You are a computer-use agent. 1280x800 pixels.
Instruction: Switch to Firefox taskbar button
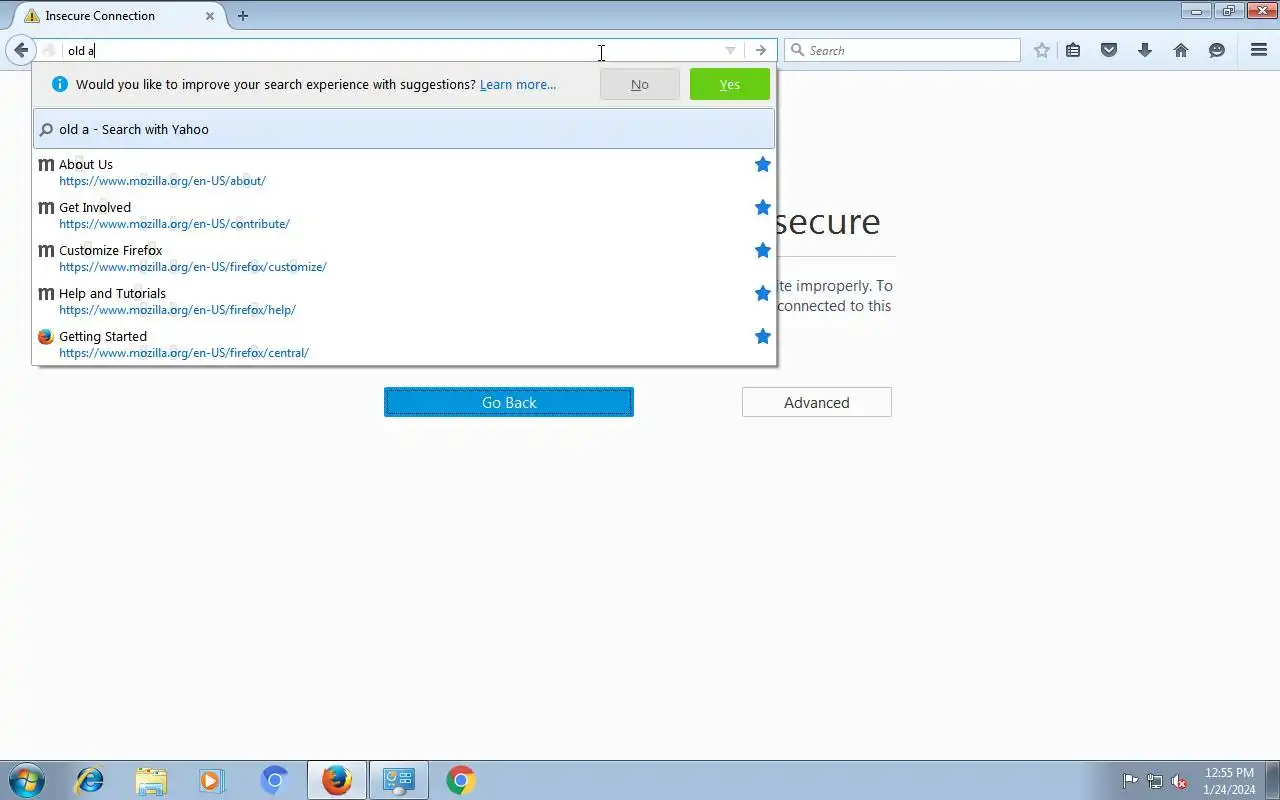[337, 780]
